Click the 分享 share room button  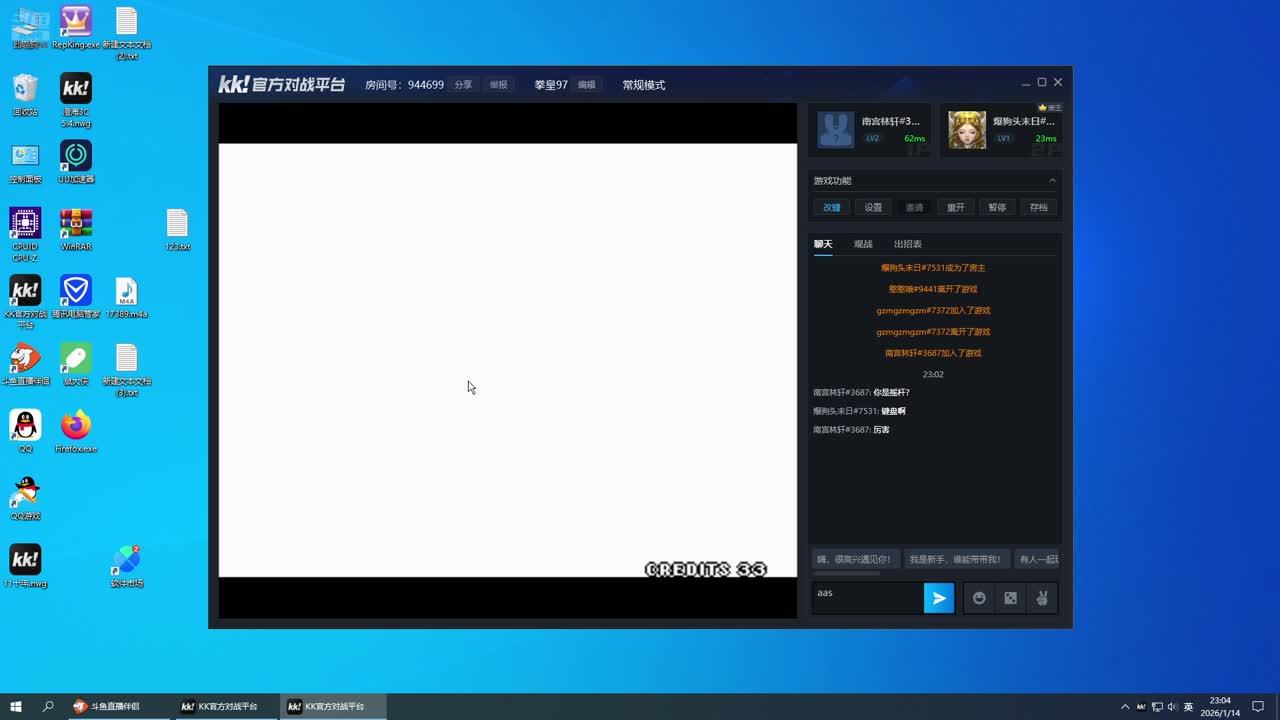click(463, 85)
